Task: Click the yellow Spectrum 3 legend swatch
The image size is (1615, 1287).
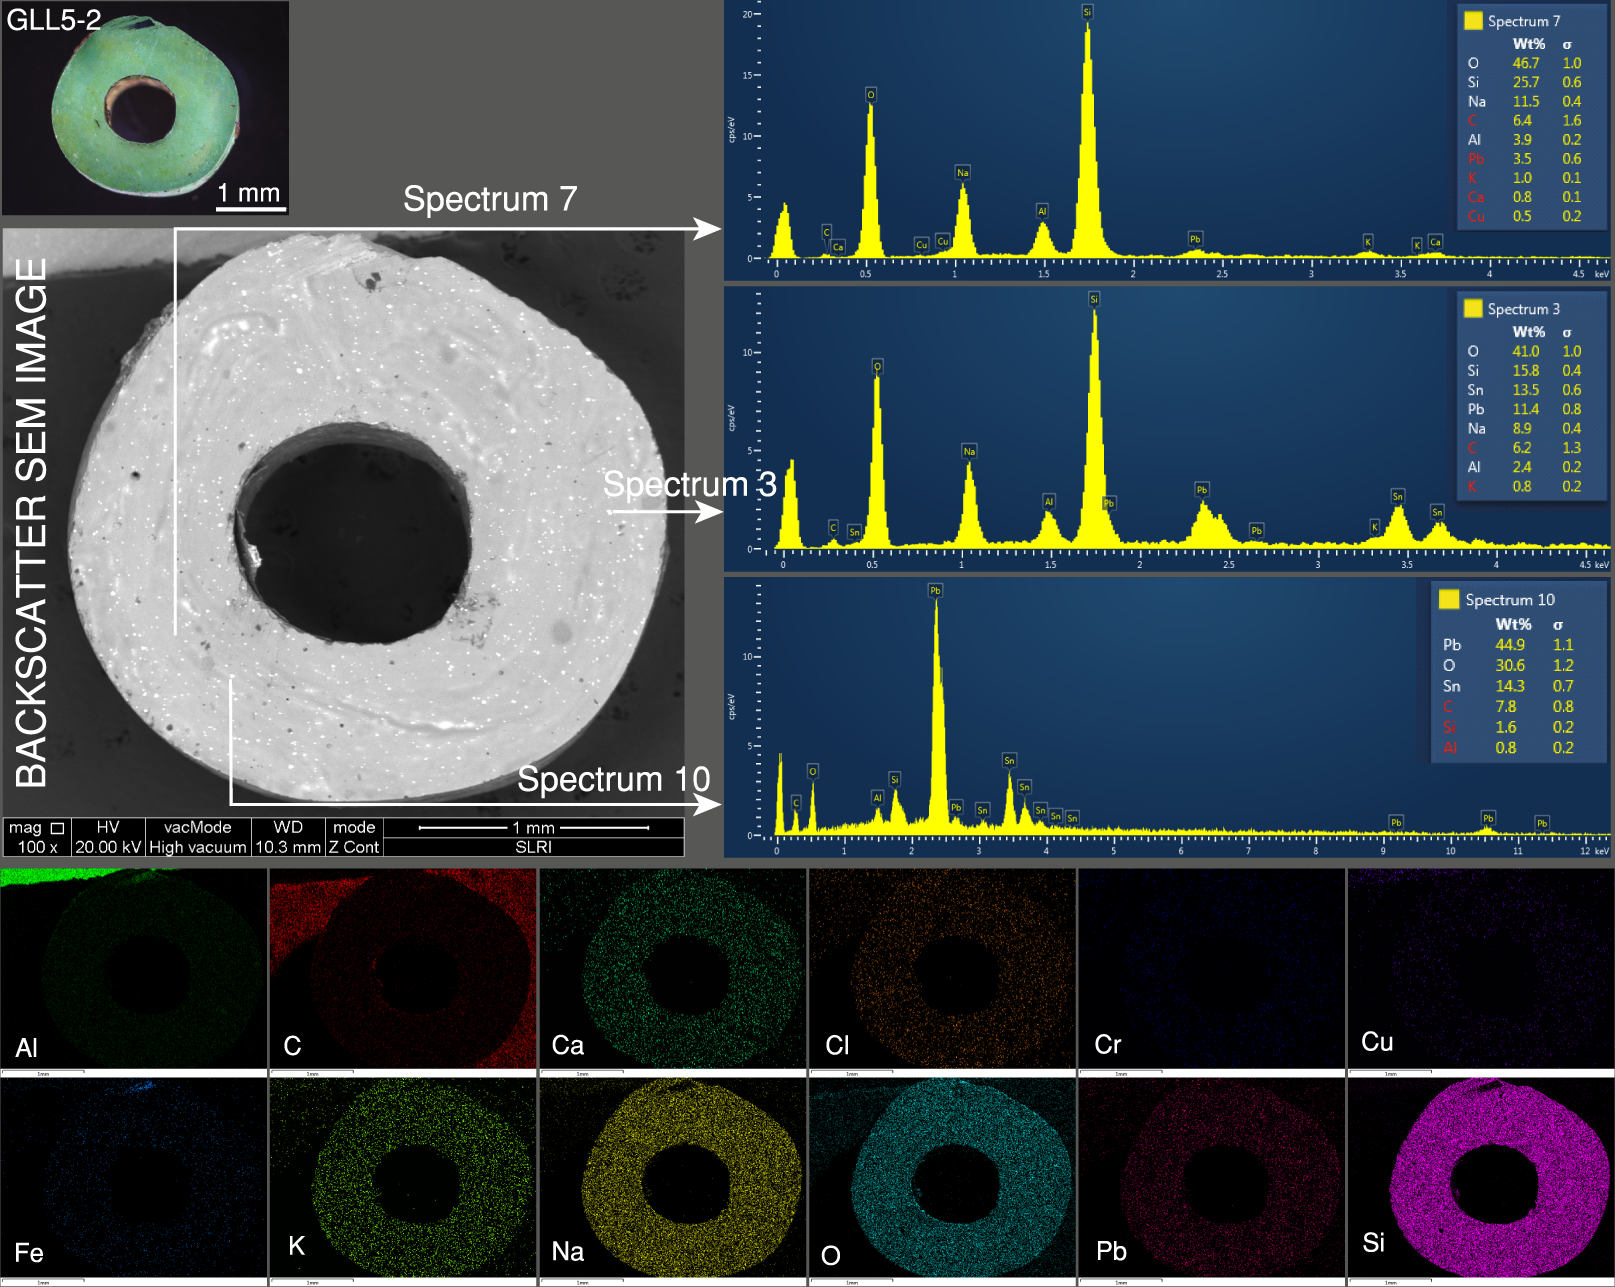Action: [x=1473, y=309]
